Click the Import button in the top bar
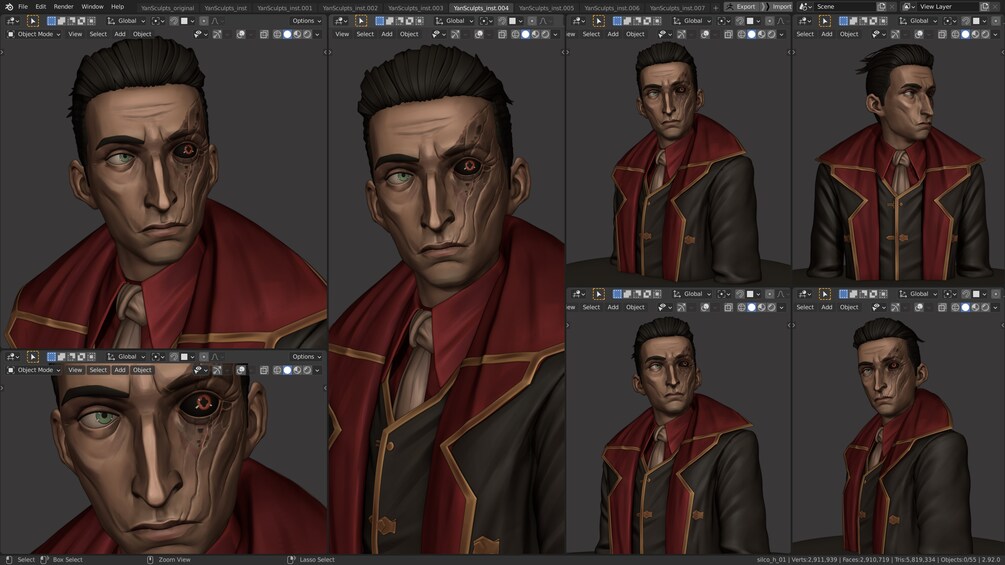The image size is (1005, 565). [778, 6]
